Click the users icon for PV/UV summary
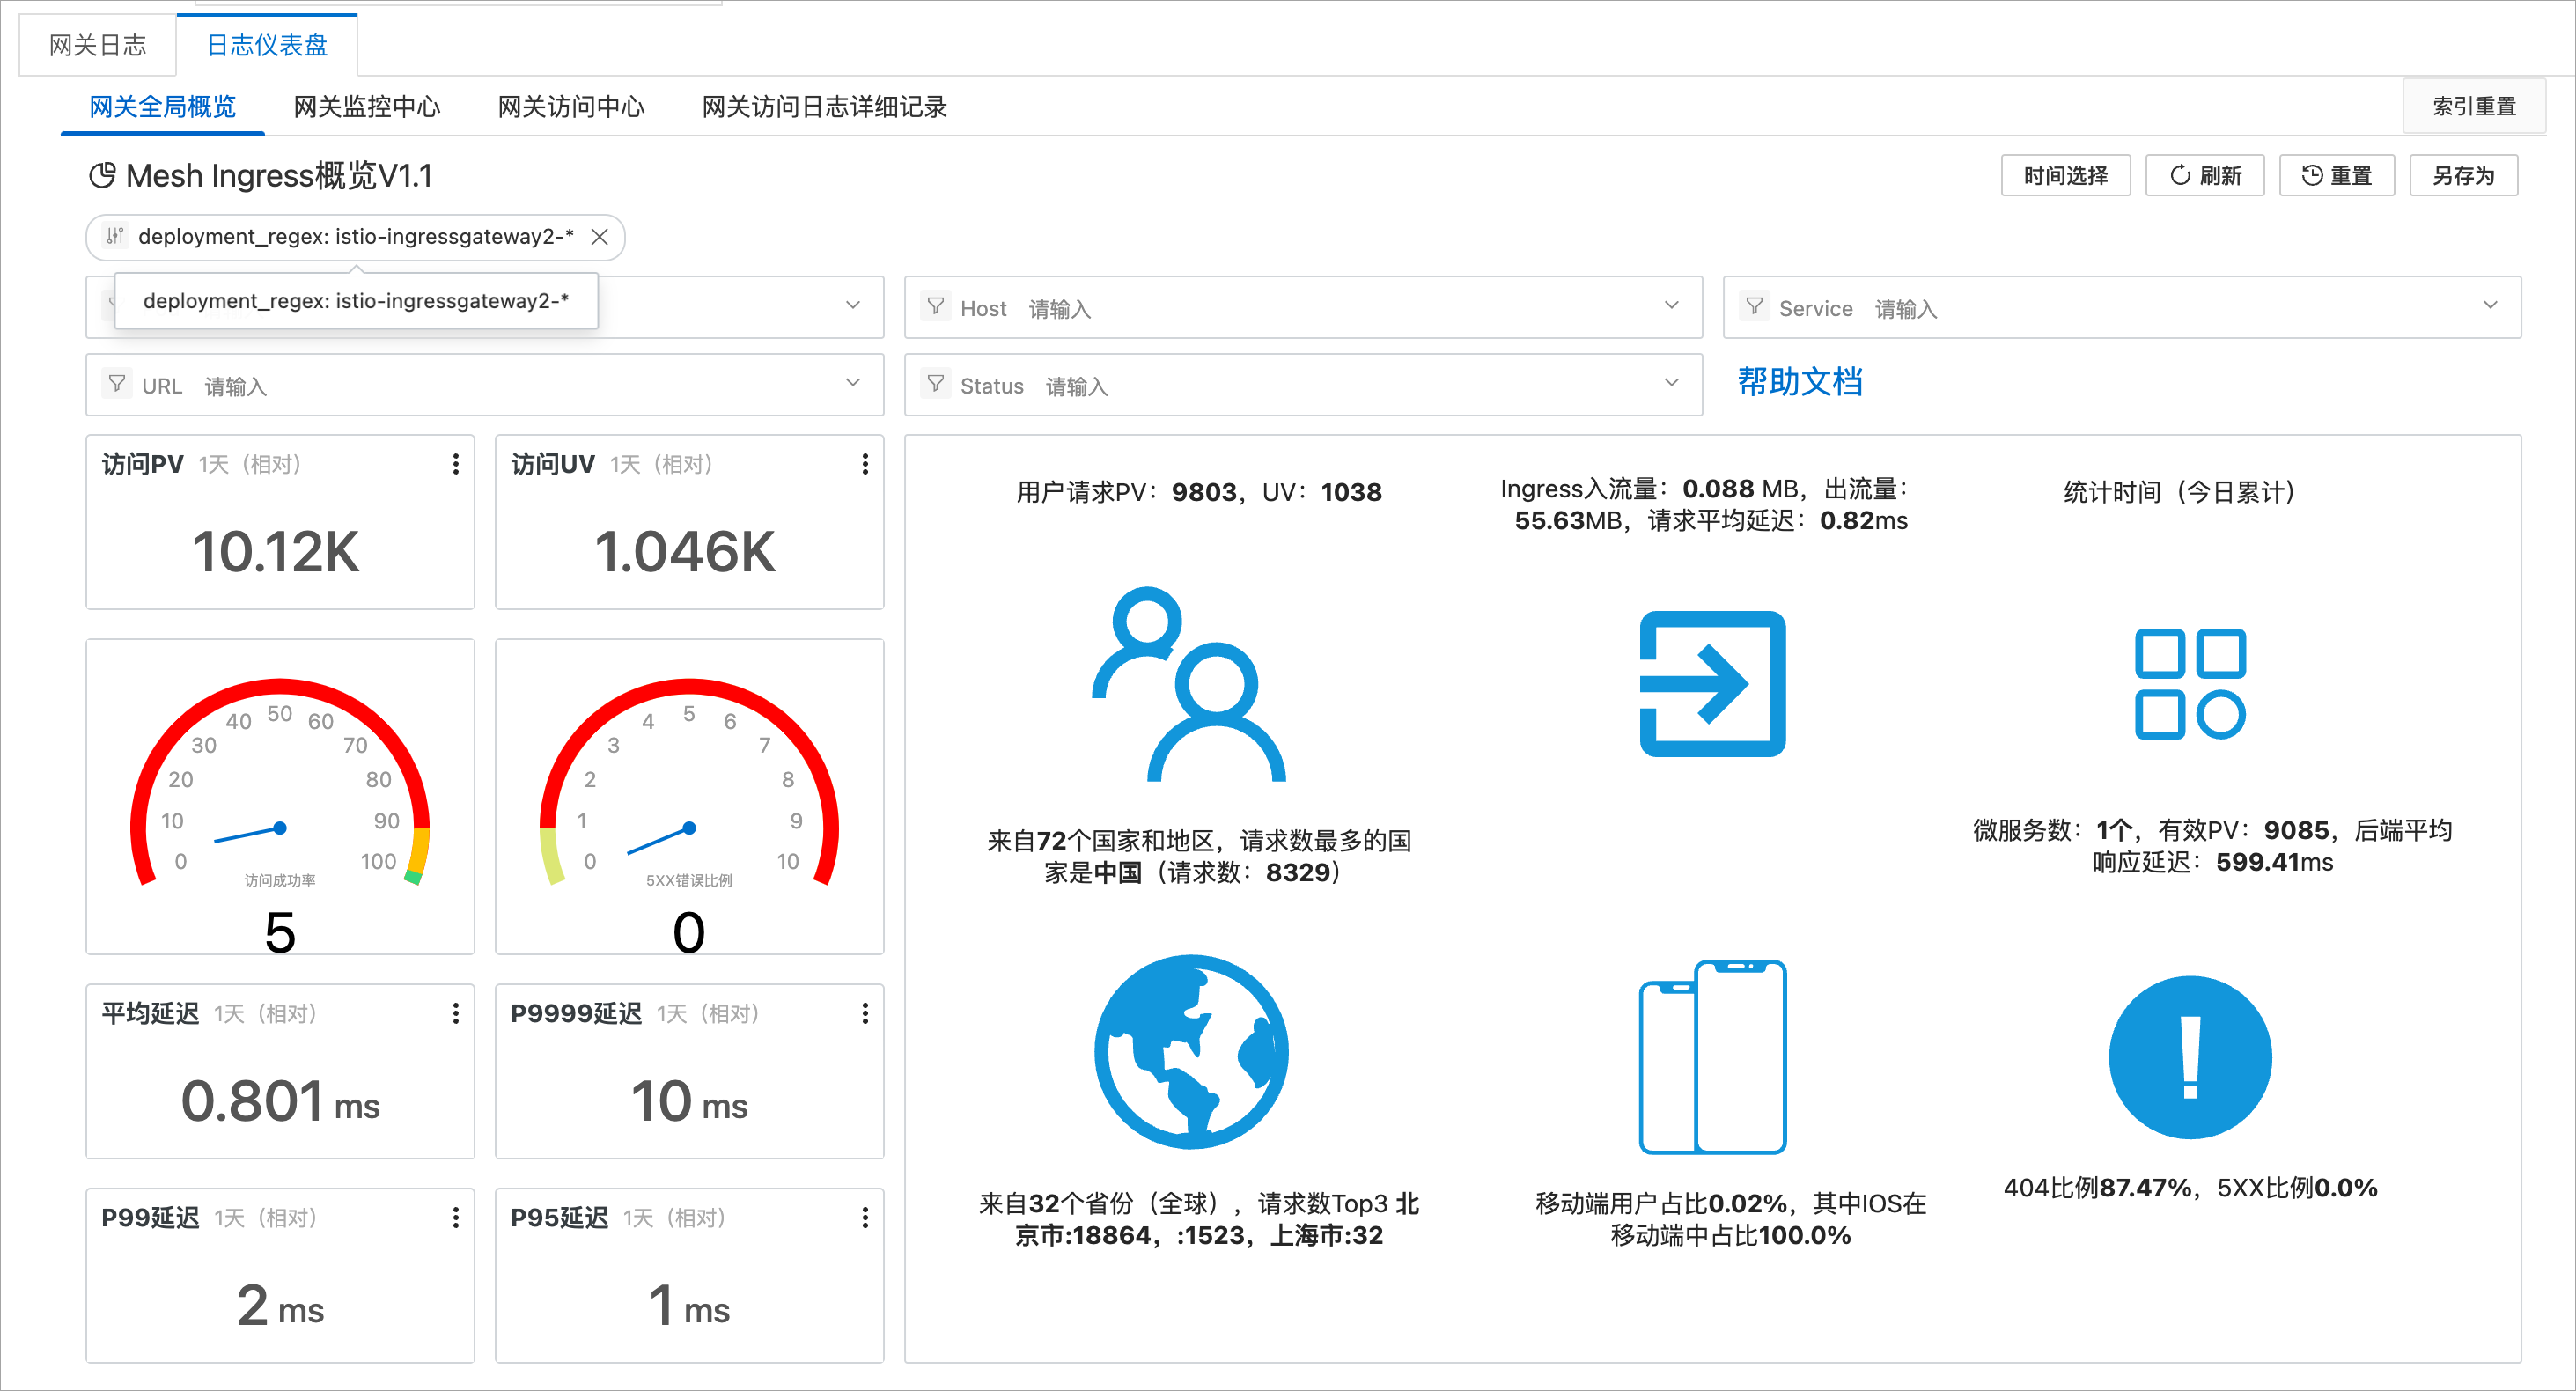This screenshot has height=1391, width=2576. coord(1189,684)
